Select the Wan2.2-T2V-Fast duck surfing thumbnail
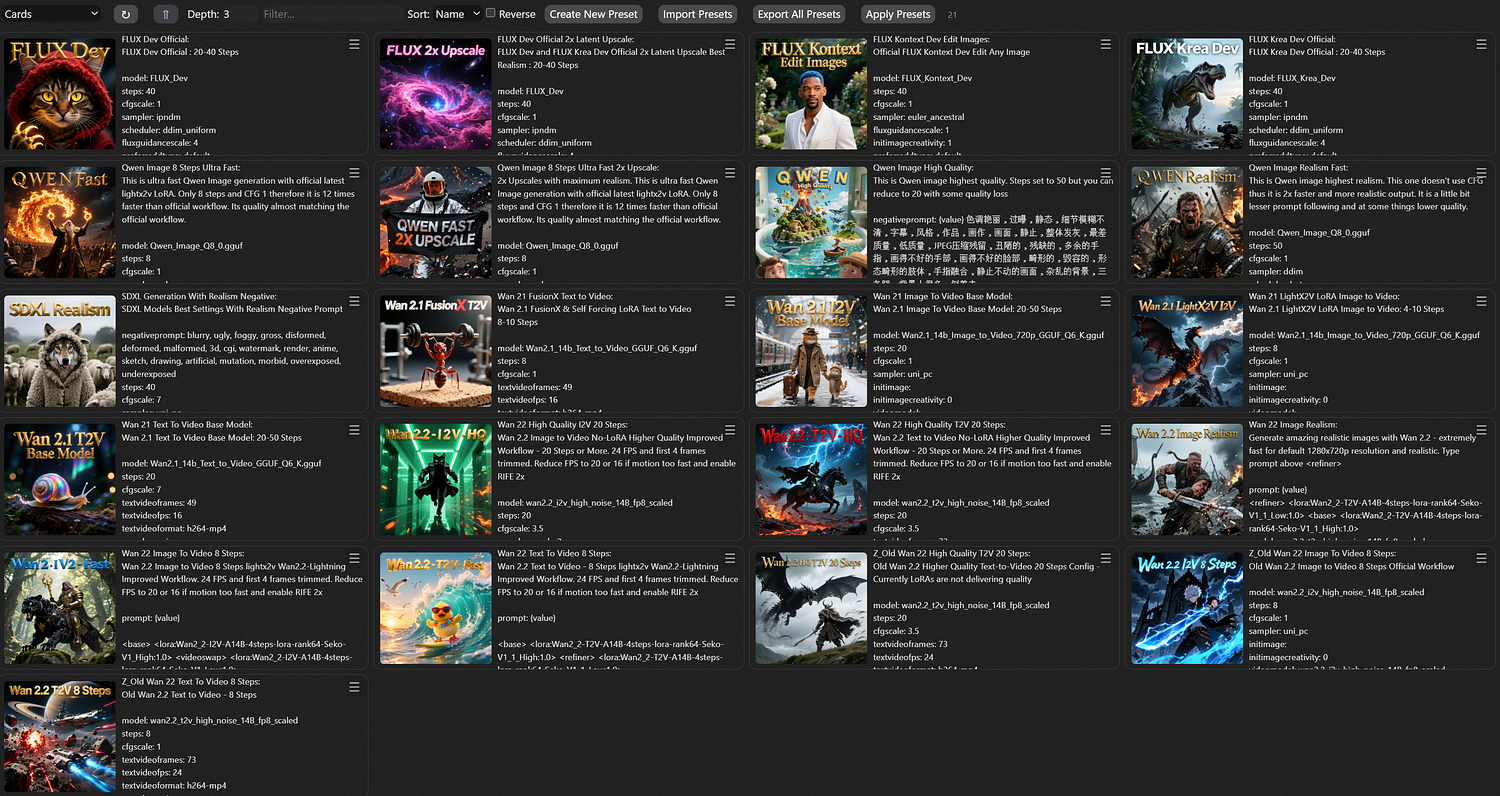The height and width of the screenshot is (796, 1500). 435,608
